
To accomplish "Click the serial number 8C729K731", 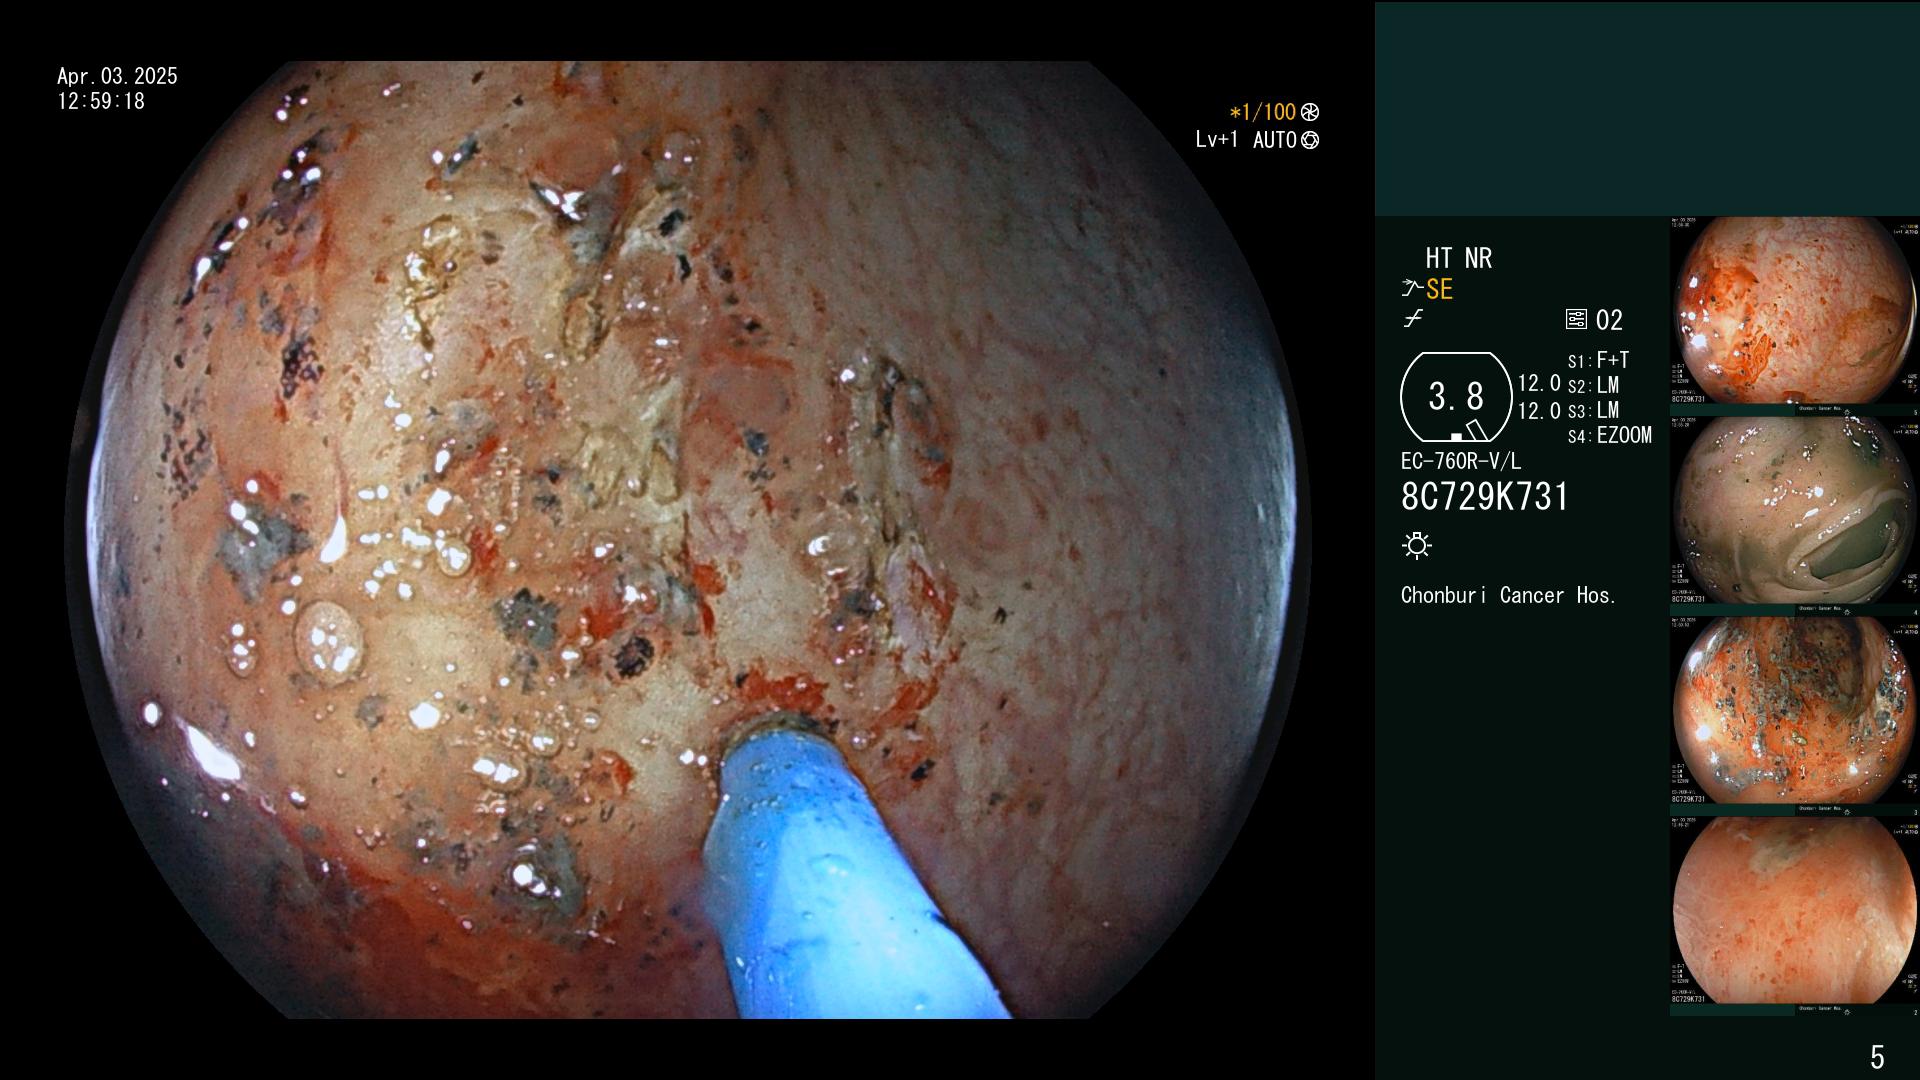I will coord(1485,497).
